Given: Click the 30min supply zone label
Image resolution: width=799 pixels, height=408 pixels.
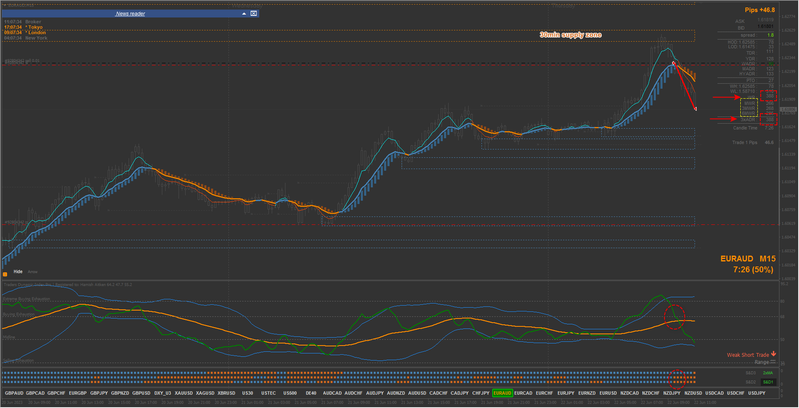Looking at the screenshot, I should pos(570,35).
